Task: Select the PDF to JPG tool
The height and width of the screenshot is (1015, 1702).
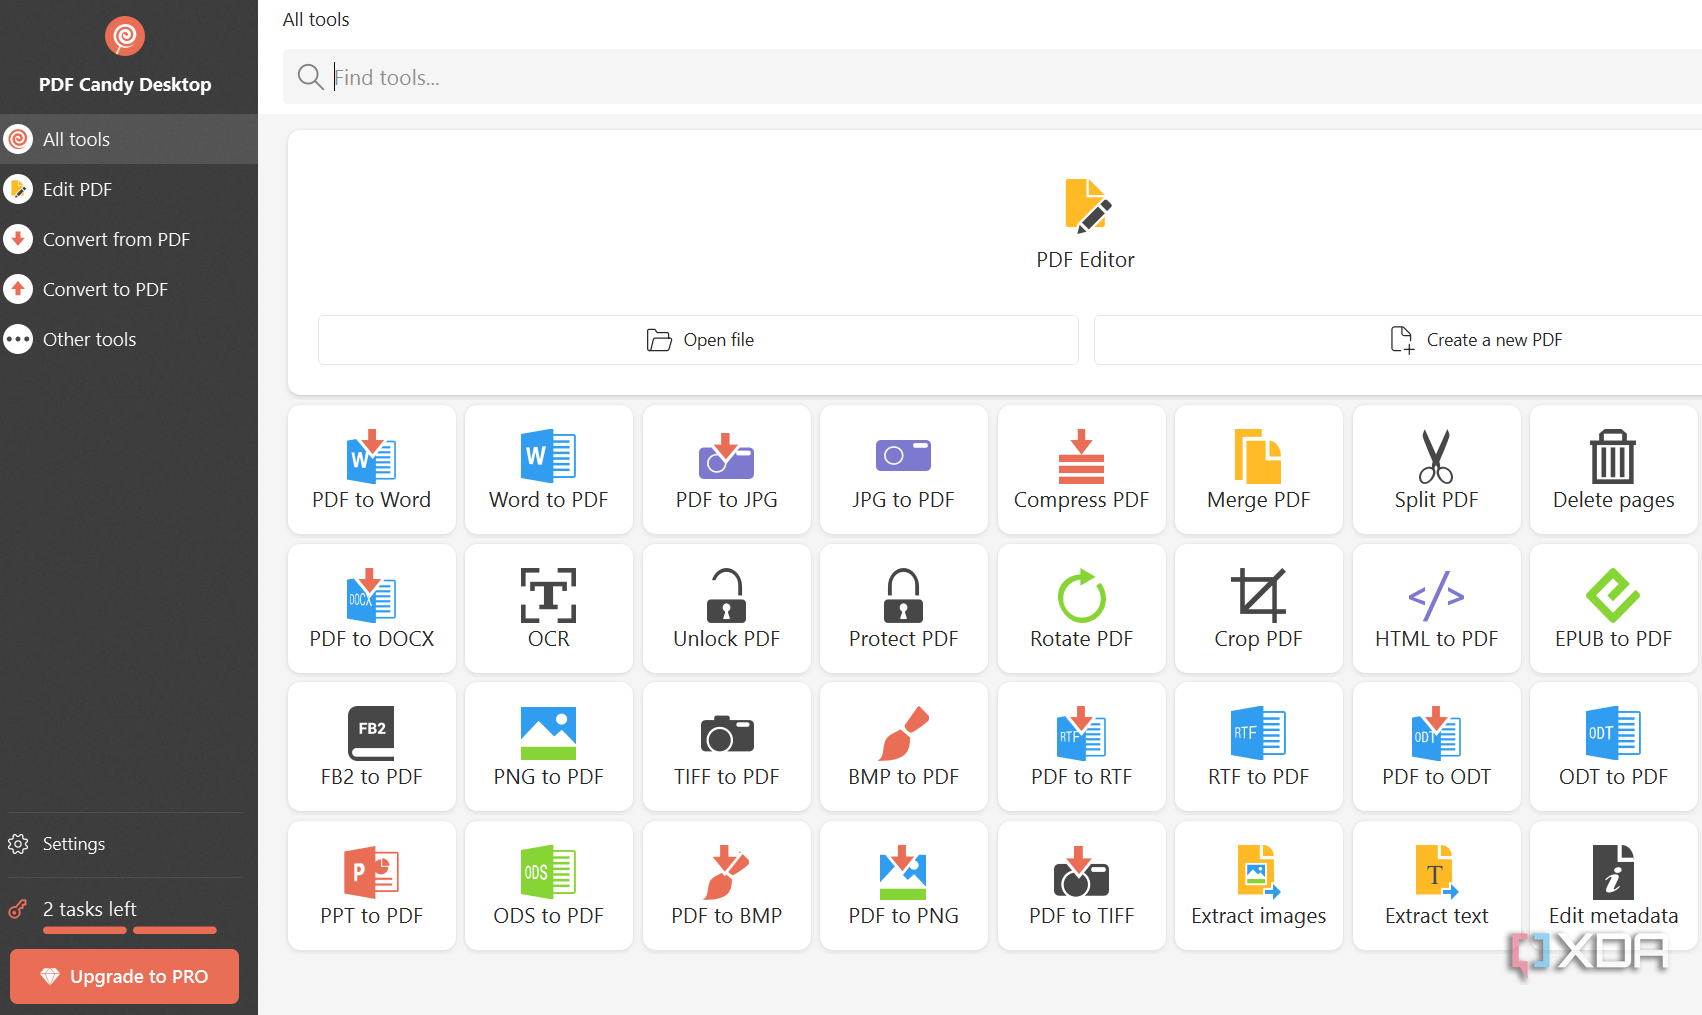Action: click(x=726, y=469)
